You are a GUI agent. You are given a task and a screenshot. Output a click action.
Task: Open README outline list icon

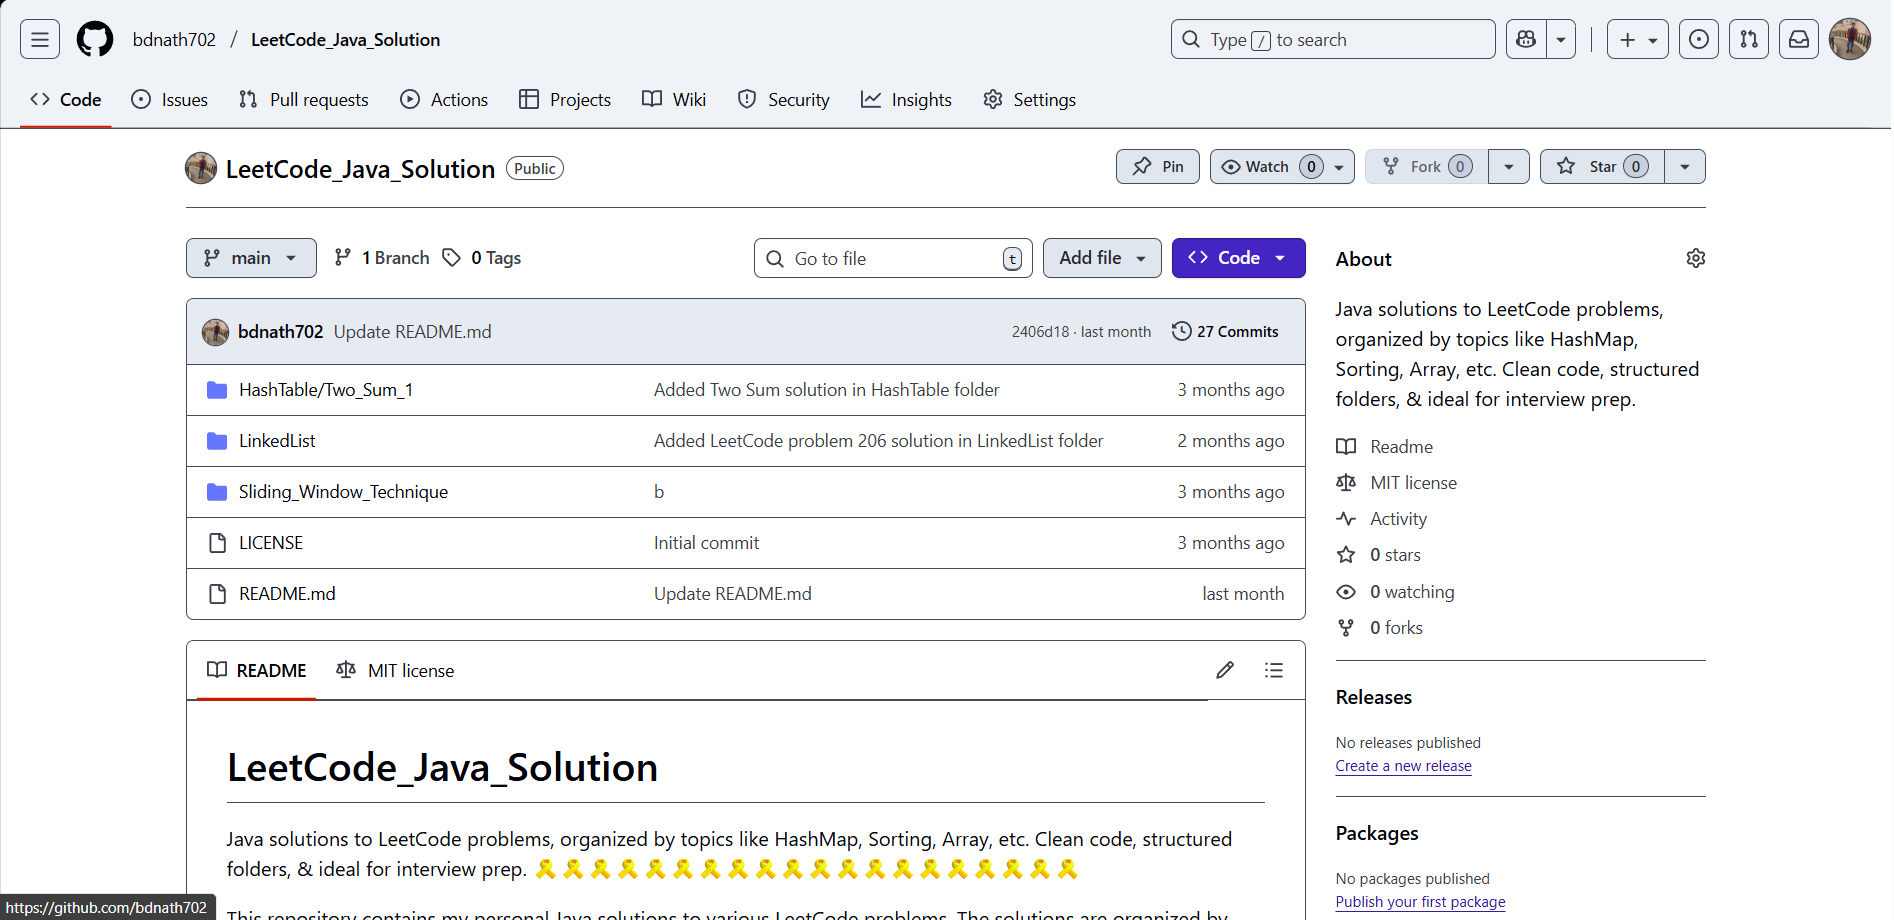coord(1273,670)
